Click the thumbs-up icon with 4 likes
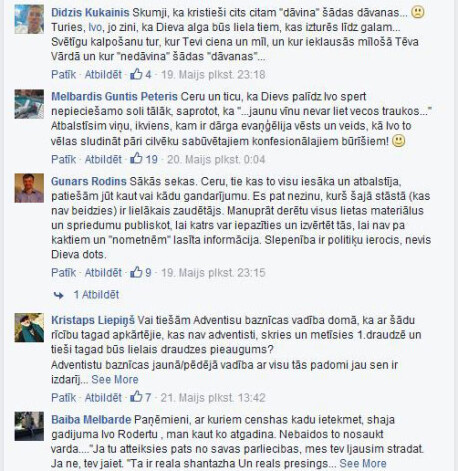The height and width of the screenshot is (471, 458). coord(136,74)
